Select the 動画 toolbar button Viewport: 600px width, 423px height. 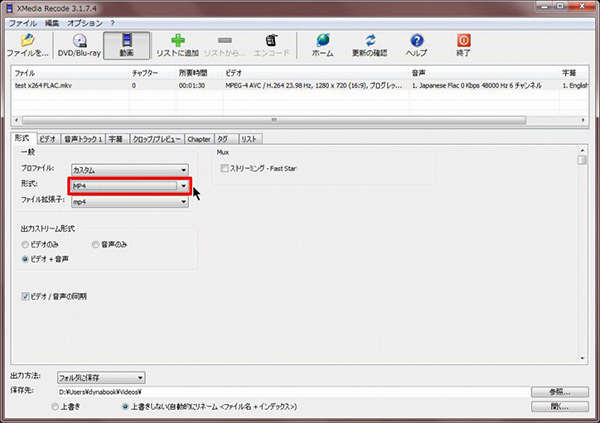[127, 46]
